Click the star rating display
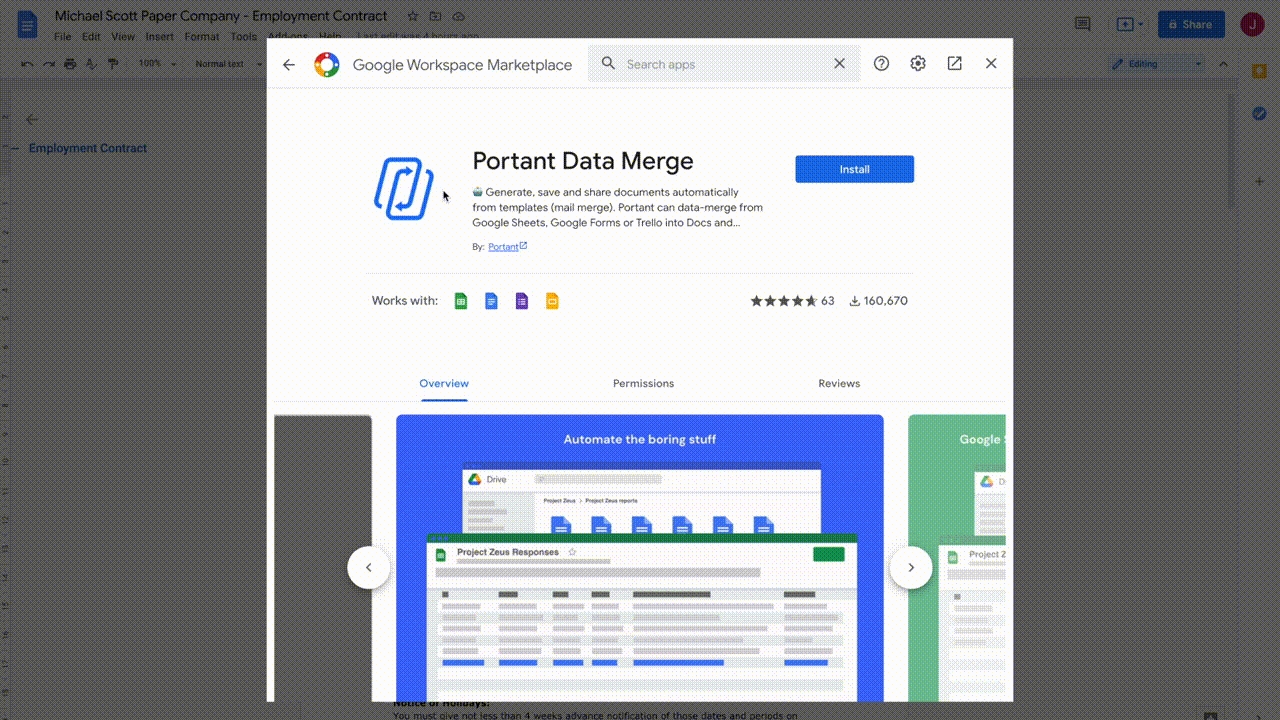1280x720 pixels. coord(784,301)
